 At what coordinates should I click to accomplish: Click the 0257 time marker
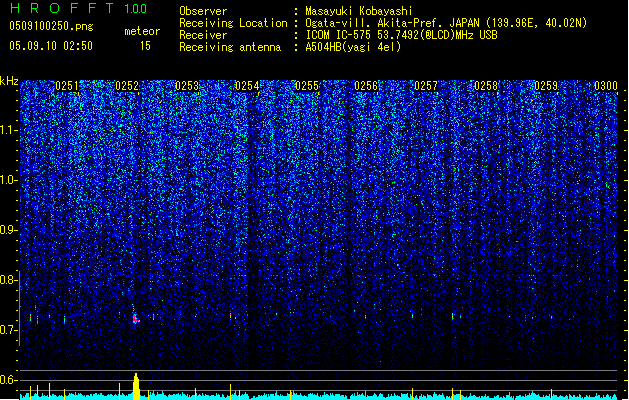[426, 86]
